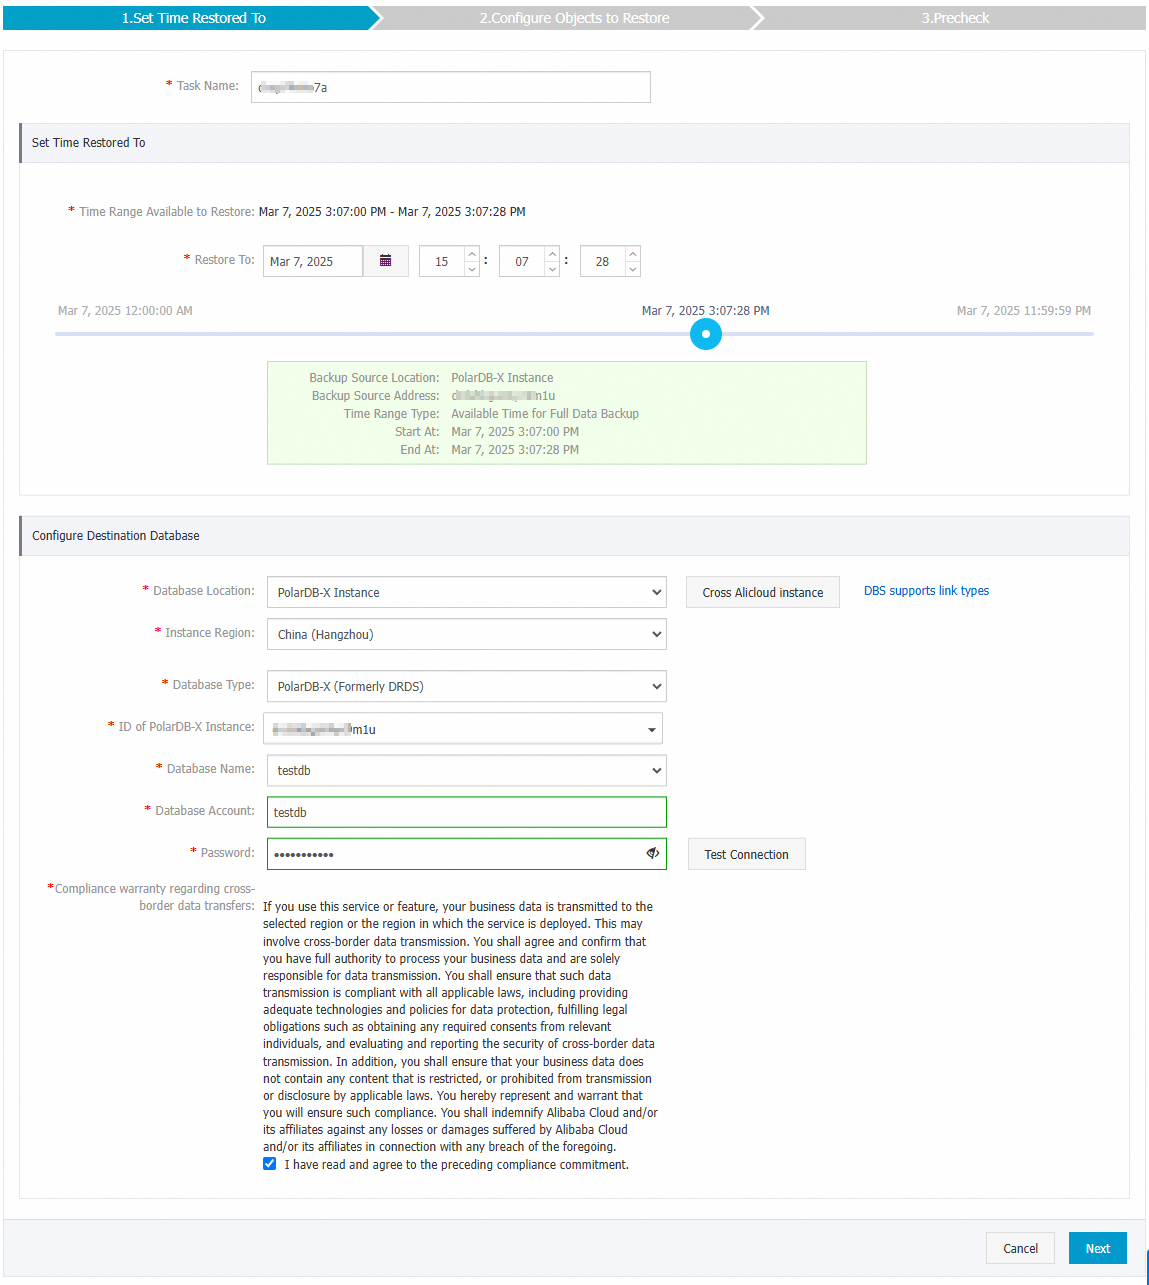Click the Start At time in backup info
This screenshot has height=1285, width=1149.
(515, 432)
